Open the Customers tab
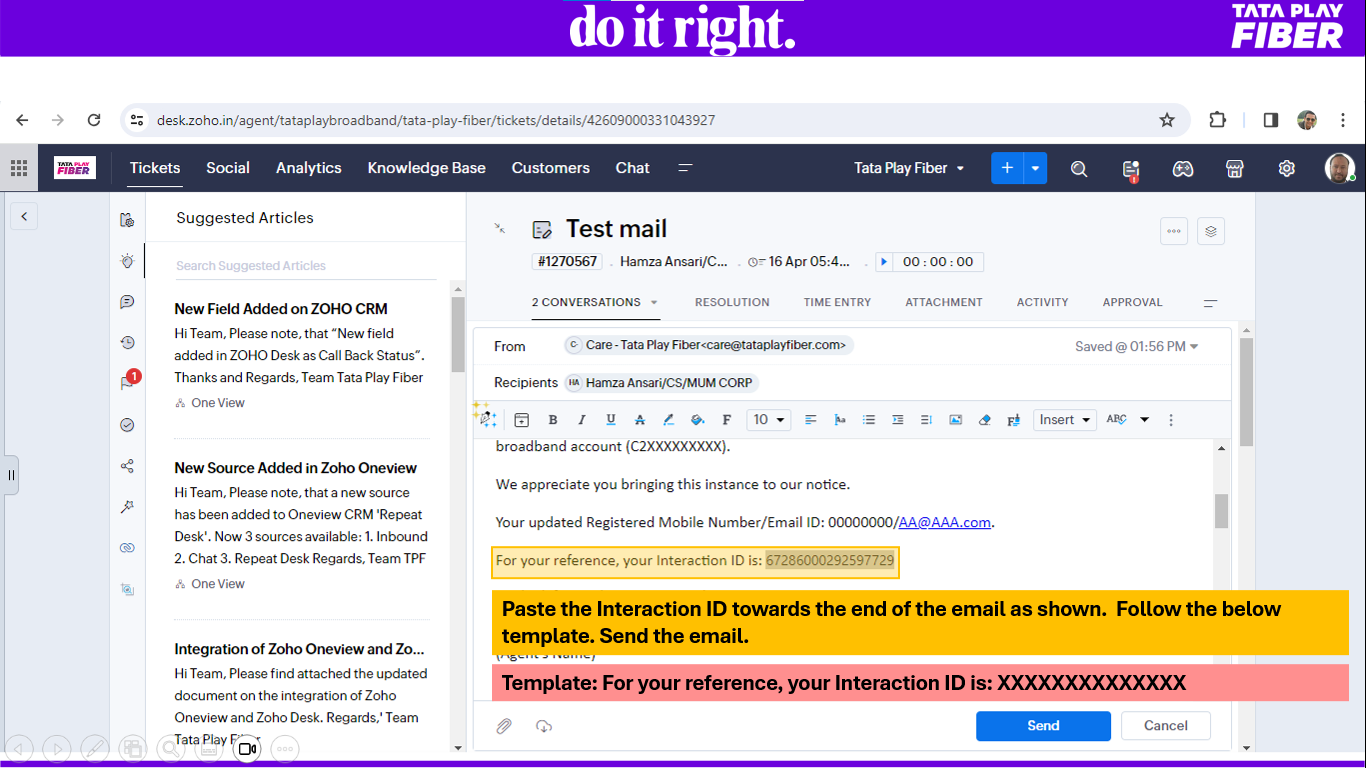 click(551, 168)
